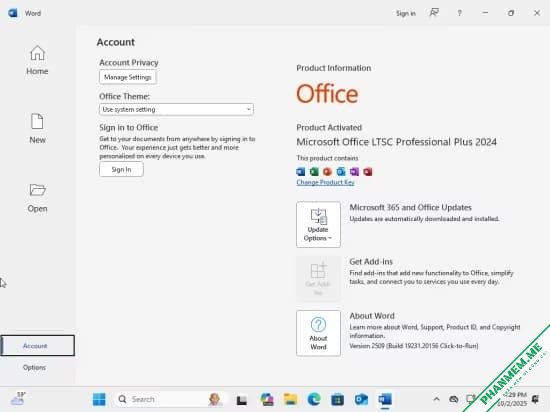The image size is (550, 412).
Task: Click the Word app icon in the title bar
Action: 13,13
